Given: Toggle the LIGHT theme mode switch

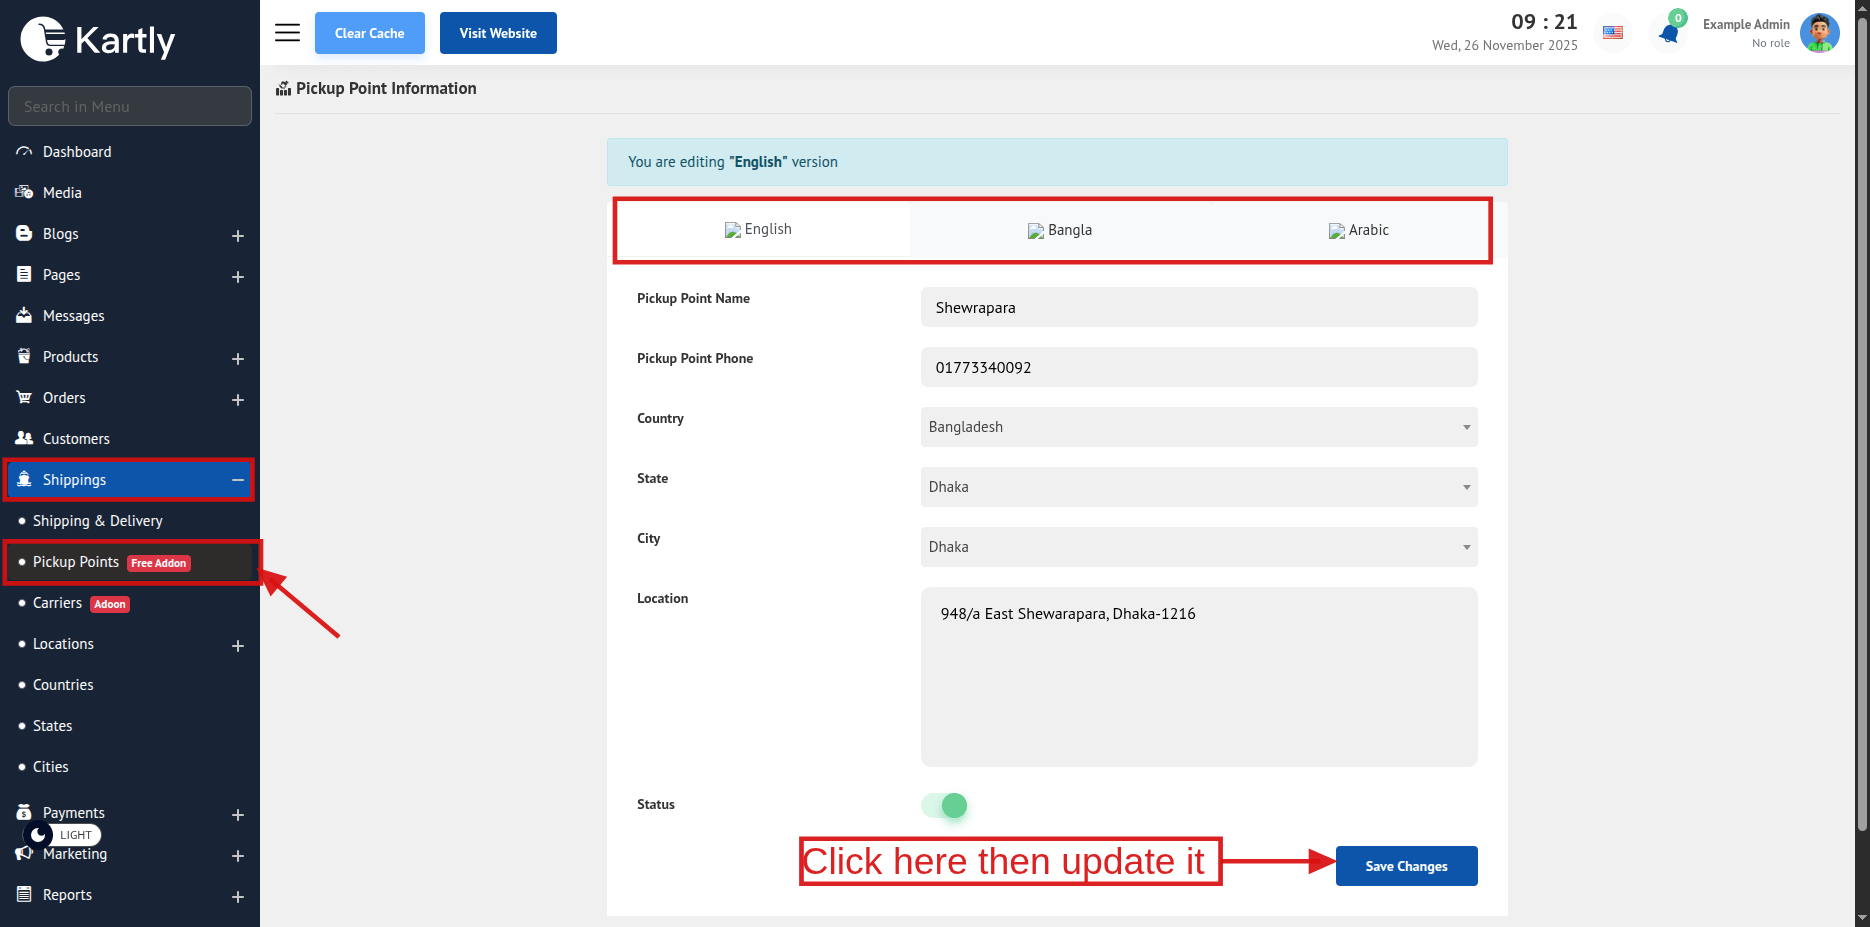Looking at the screenshot, I should (62, 835).
